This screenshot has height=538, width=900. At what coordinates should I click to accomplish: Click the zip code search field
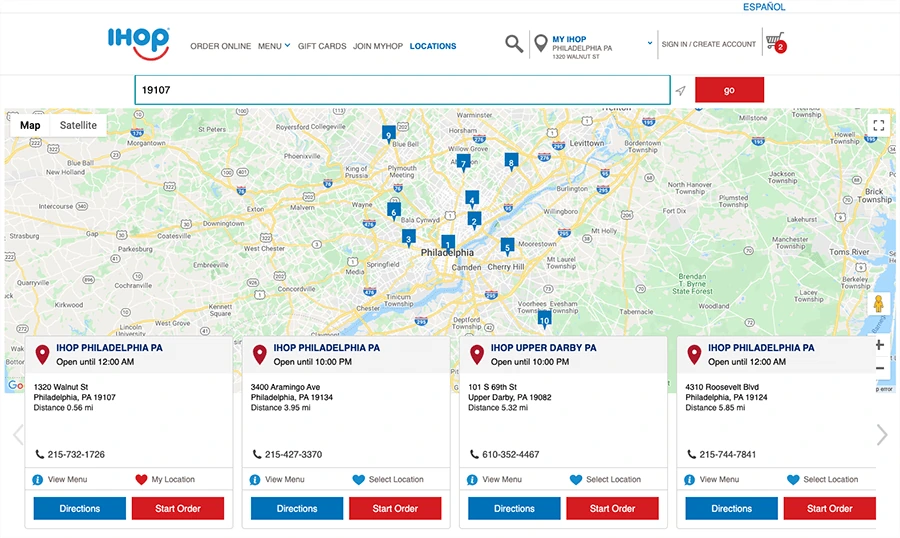coord(402,90)
